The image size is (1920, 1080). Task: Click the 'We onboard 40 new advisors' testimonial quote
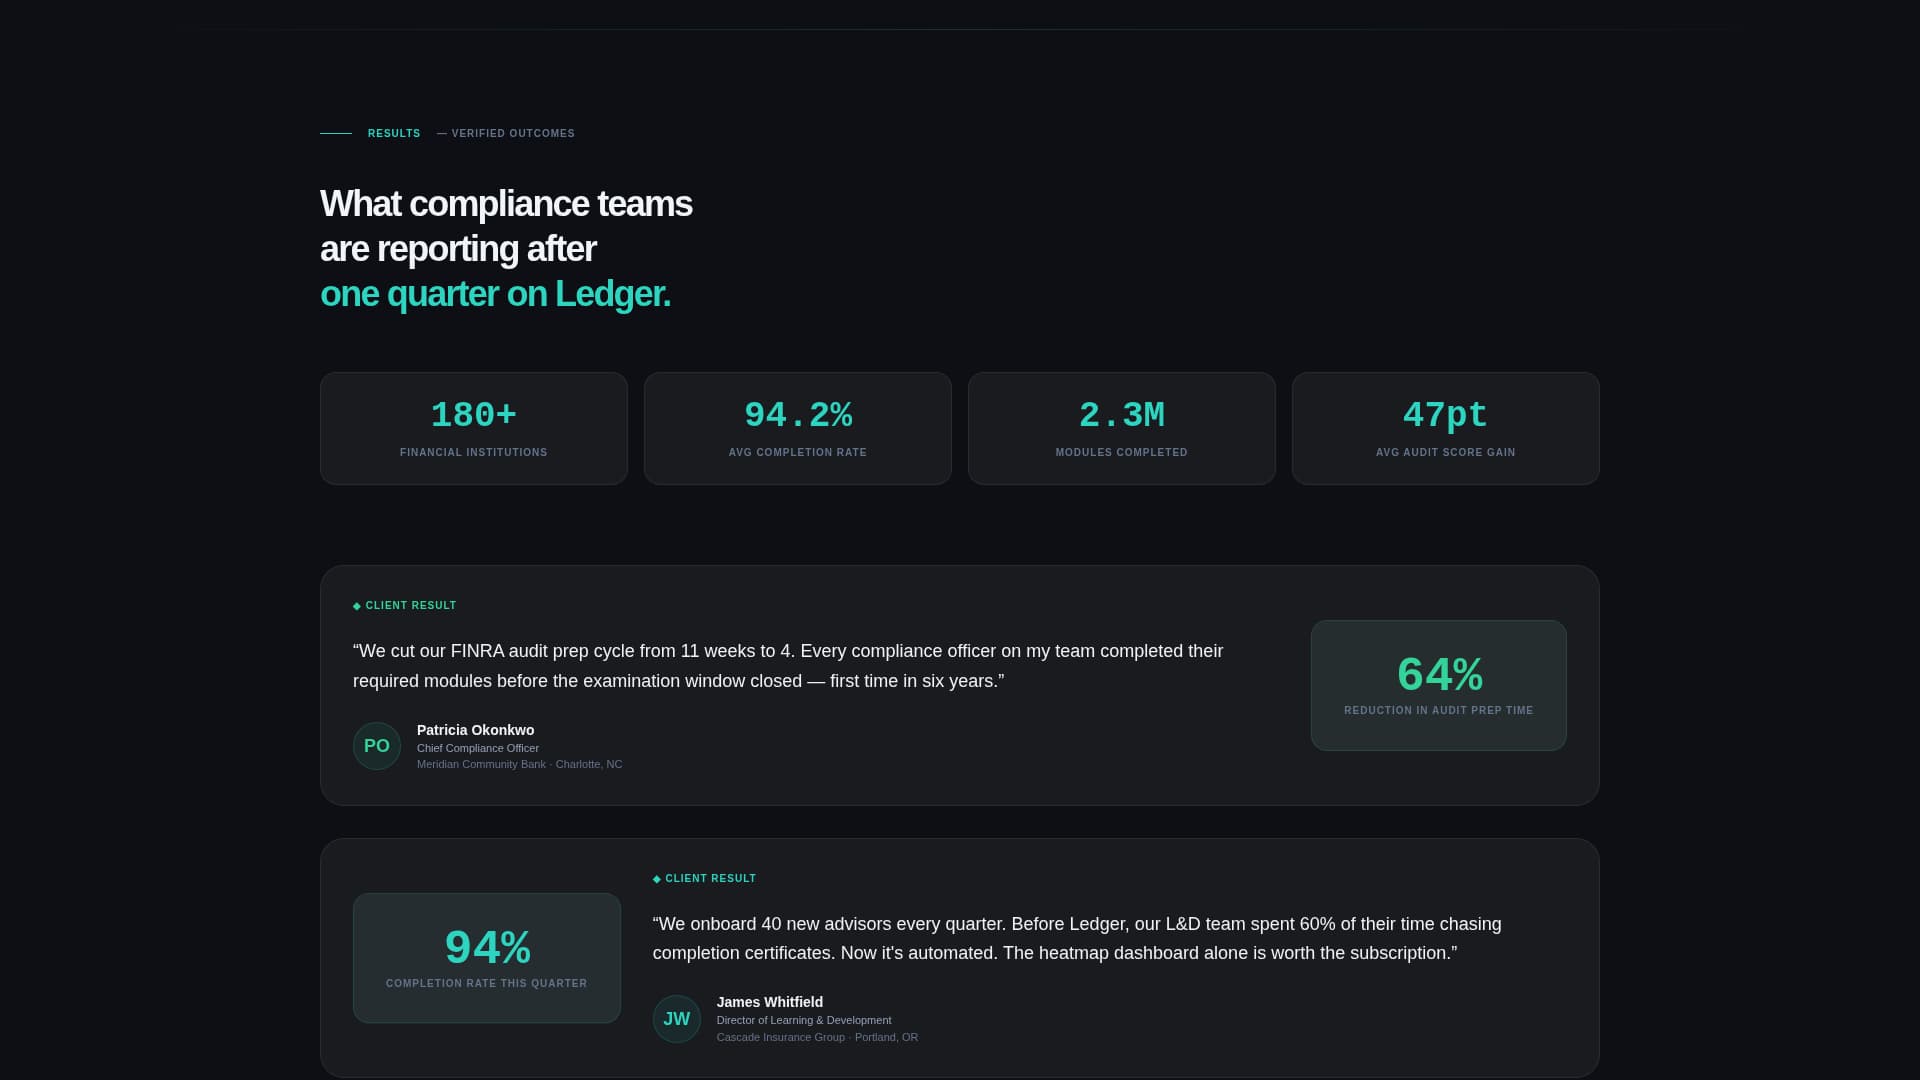pyautogui.click(x=1077, y=938)
